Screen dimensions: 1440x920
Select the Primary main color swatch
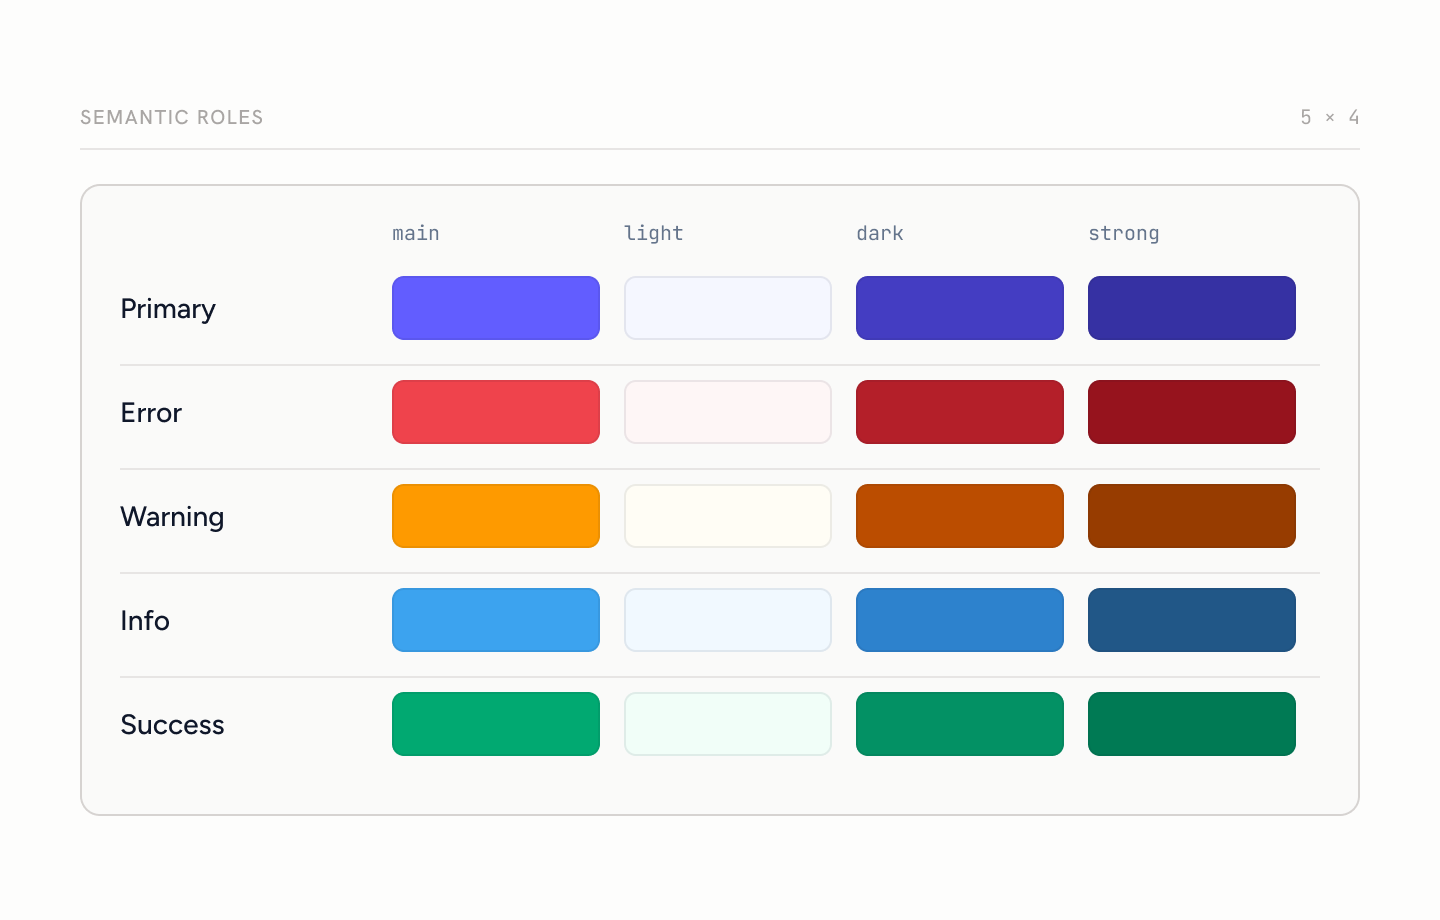pyautogui.click(x=496, y=308)
